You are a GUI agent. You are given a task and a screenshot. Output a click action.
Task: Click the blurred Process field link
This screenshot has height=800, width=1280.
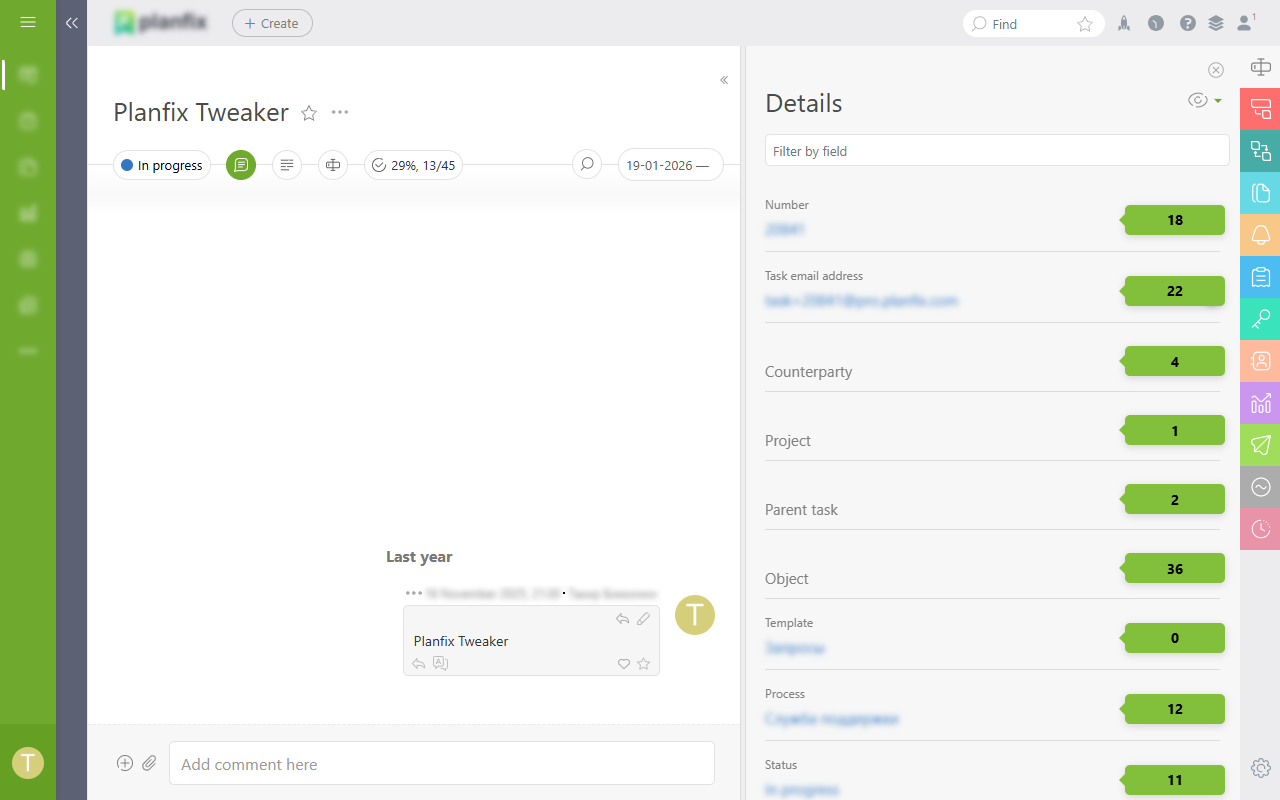click(832, 718)
